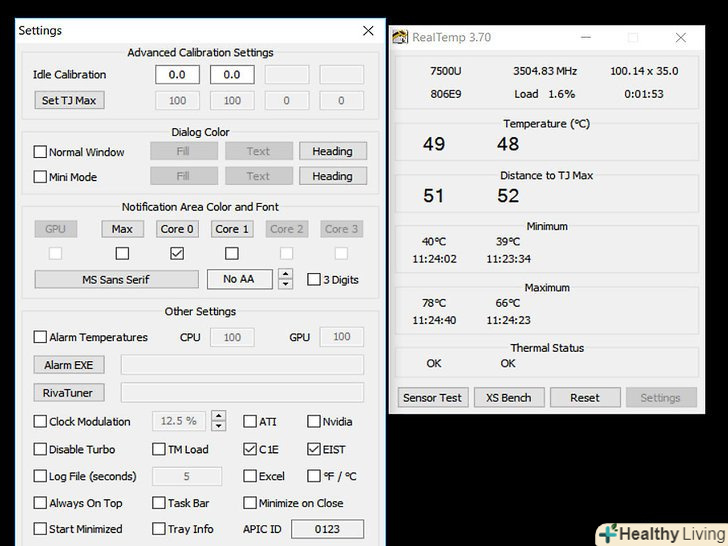Click the Set TJ Max button

tap(69, 100)
